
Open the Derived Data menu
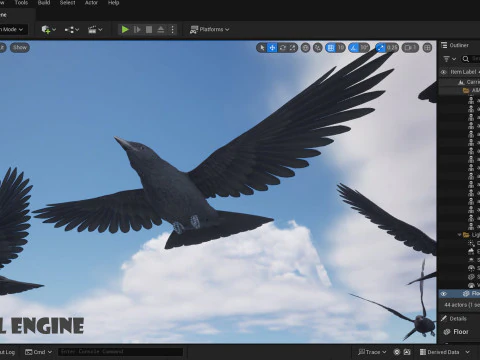pos(439,352)
